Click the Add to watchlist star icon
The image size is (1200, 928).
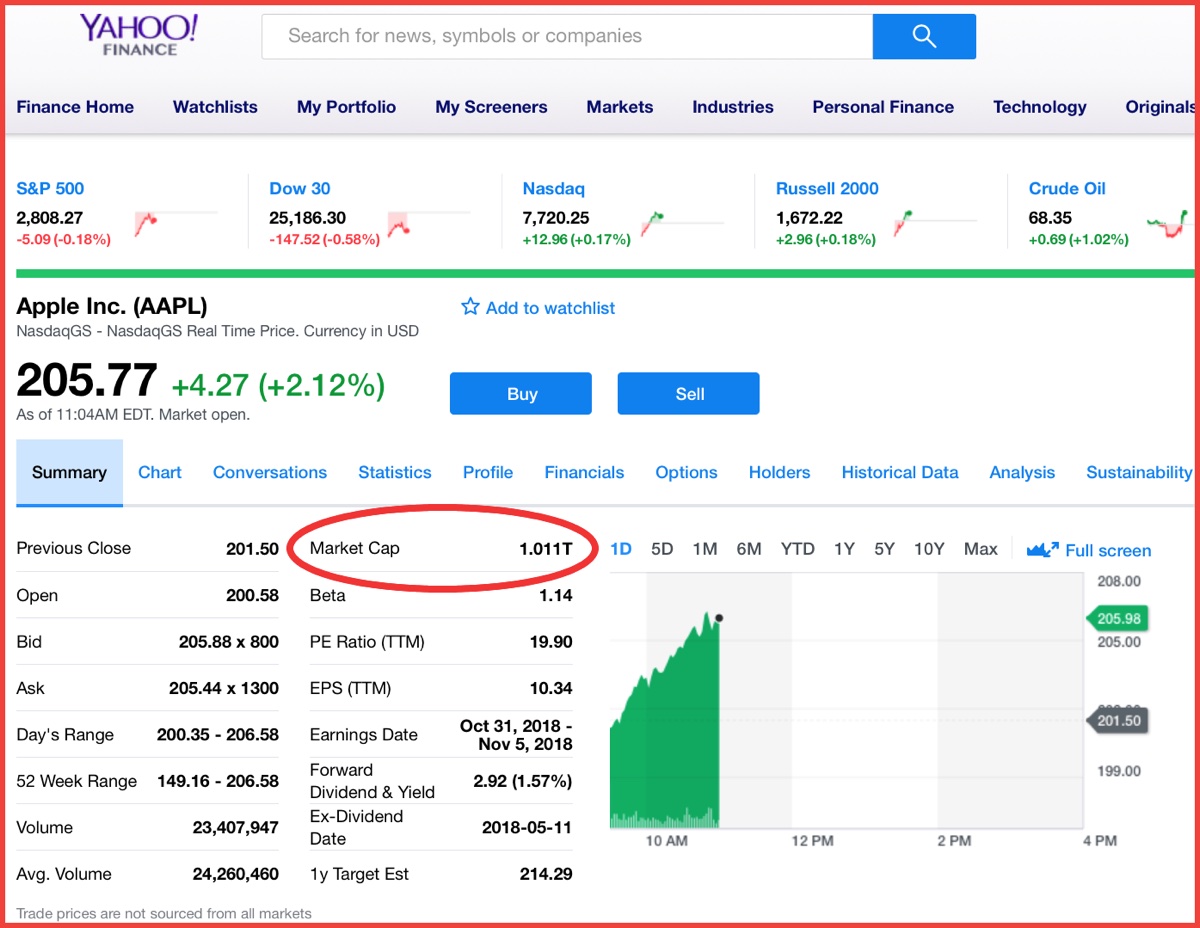470,307
